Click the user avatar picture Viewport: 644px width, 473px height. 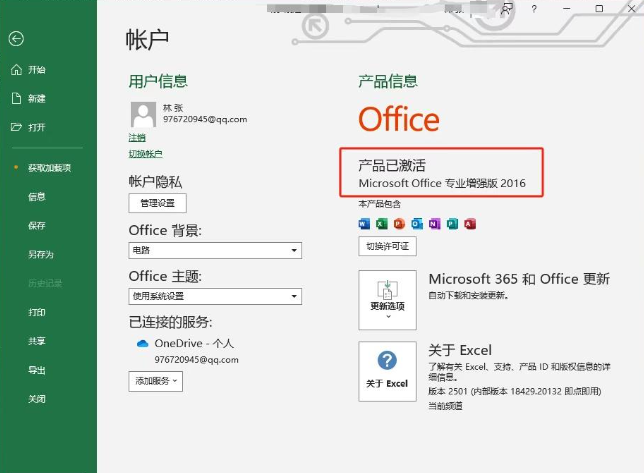(x=143, y=114)
